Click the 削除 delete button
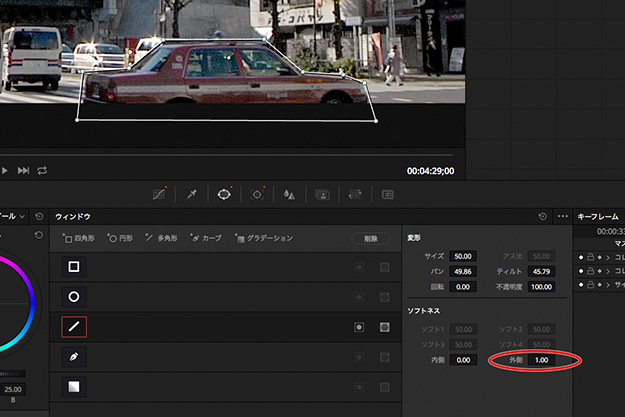 pyautogui.click(x=370, y=238)
